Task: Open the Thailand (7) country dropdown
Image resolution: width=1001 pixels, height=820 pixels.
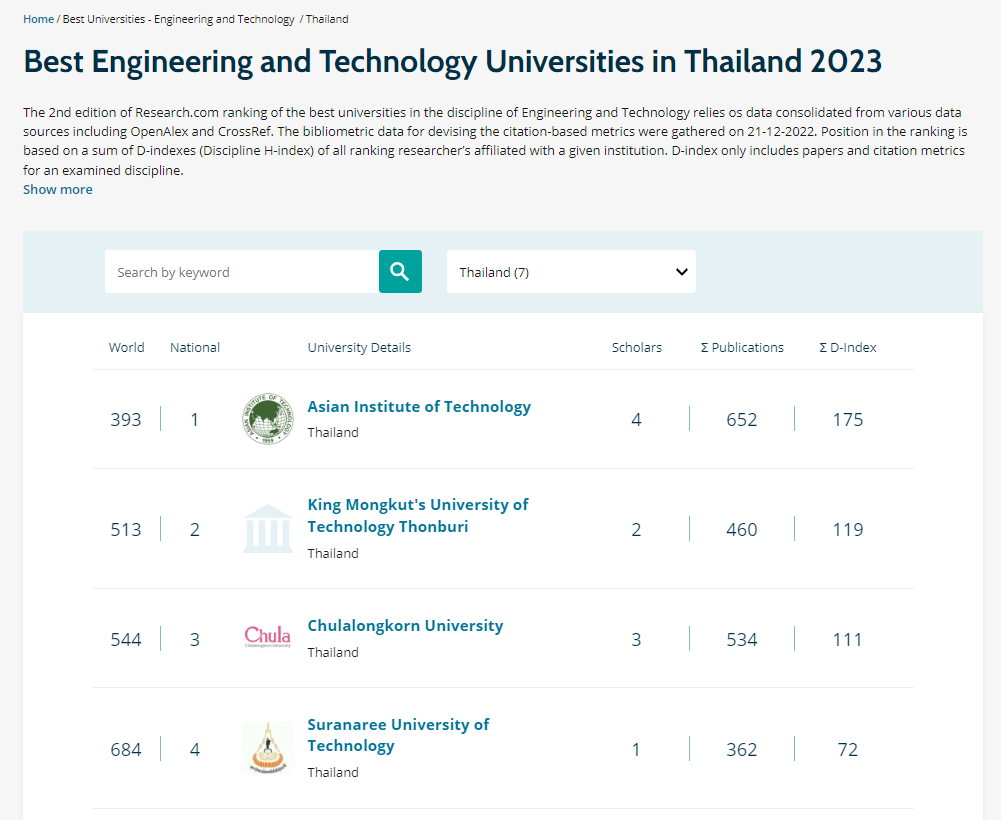Action: coord(571,271)
